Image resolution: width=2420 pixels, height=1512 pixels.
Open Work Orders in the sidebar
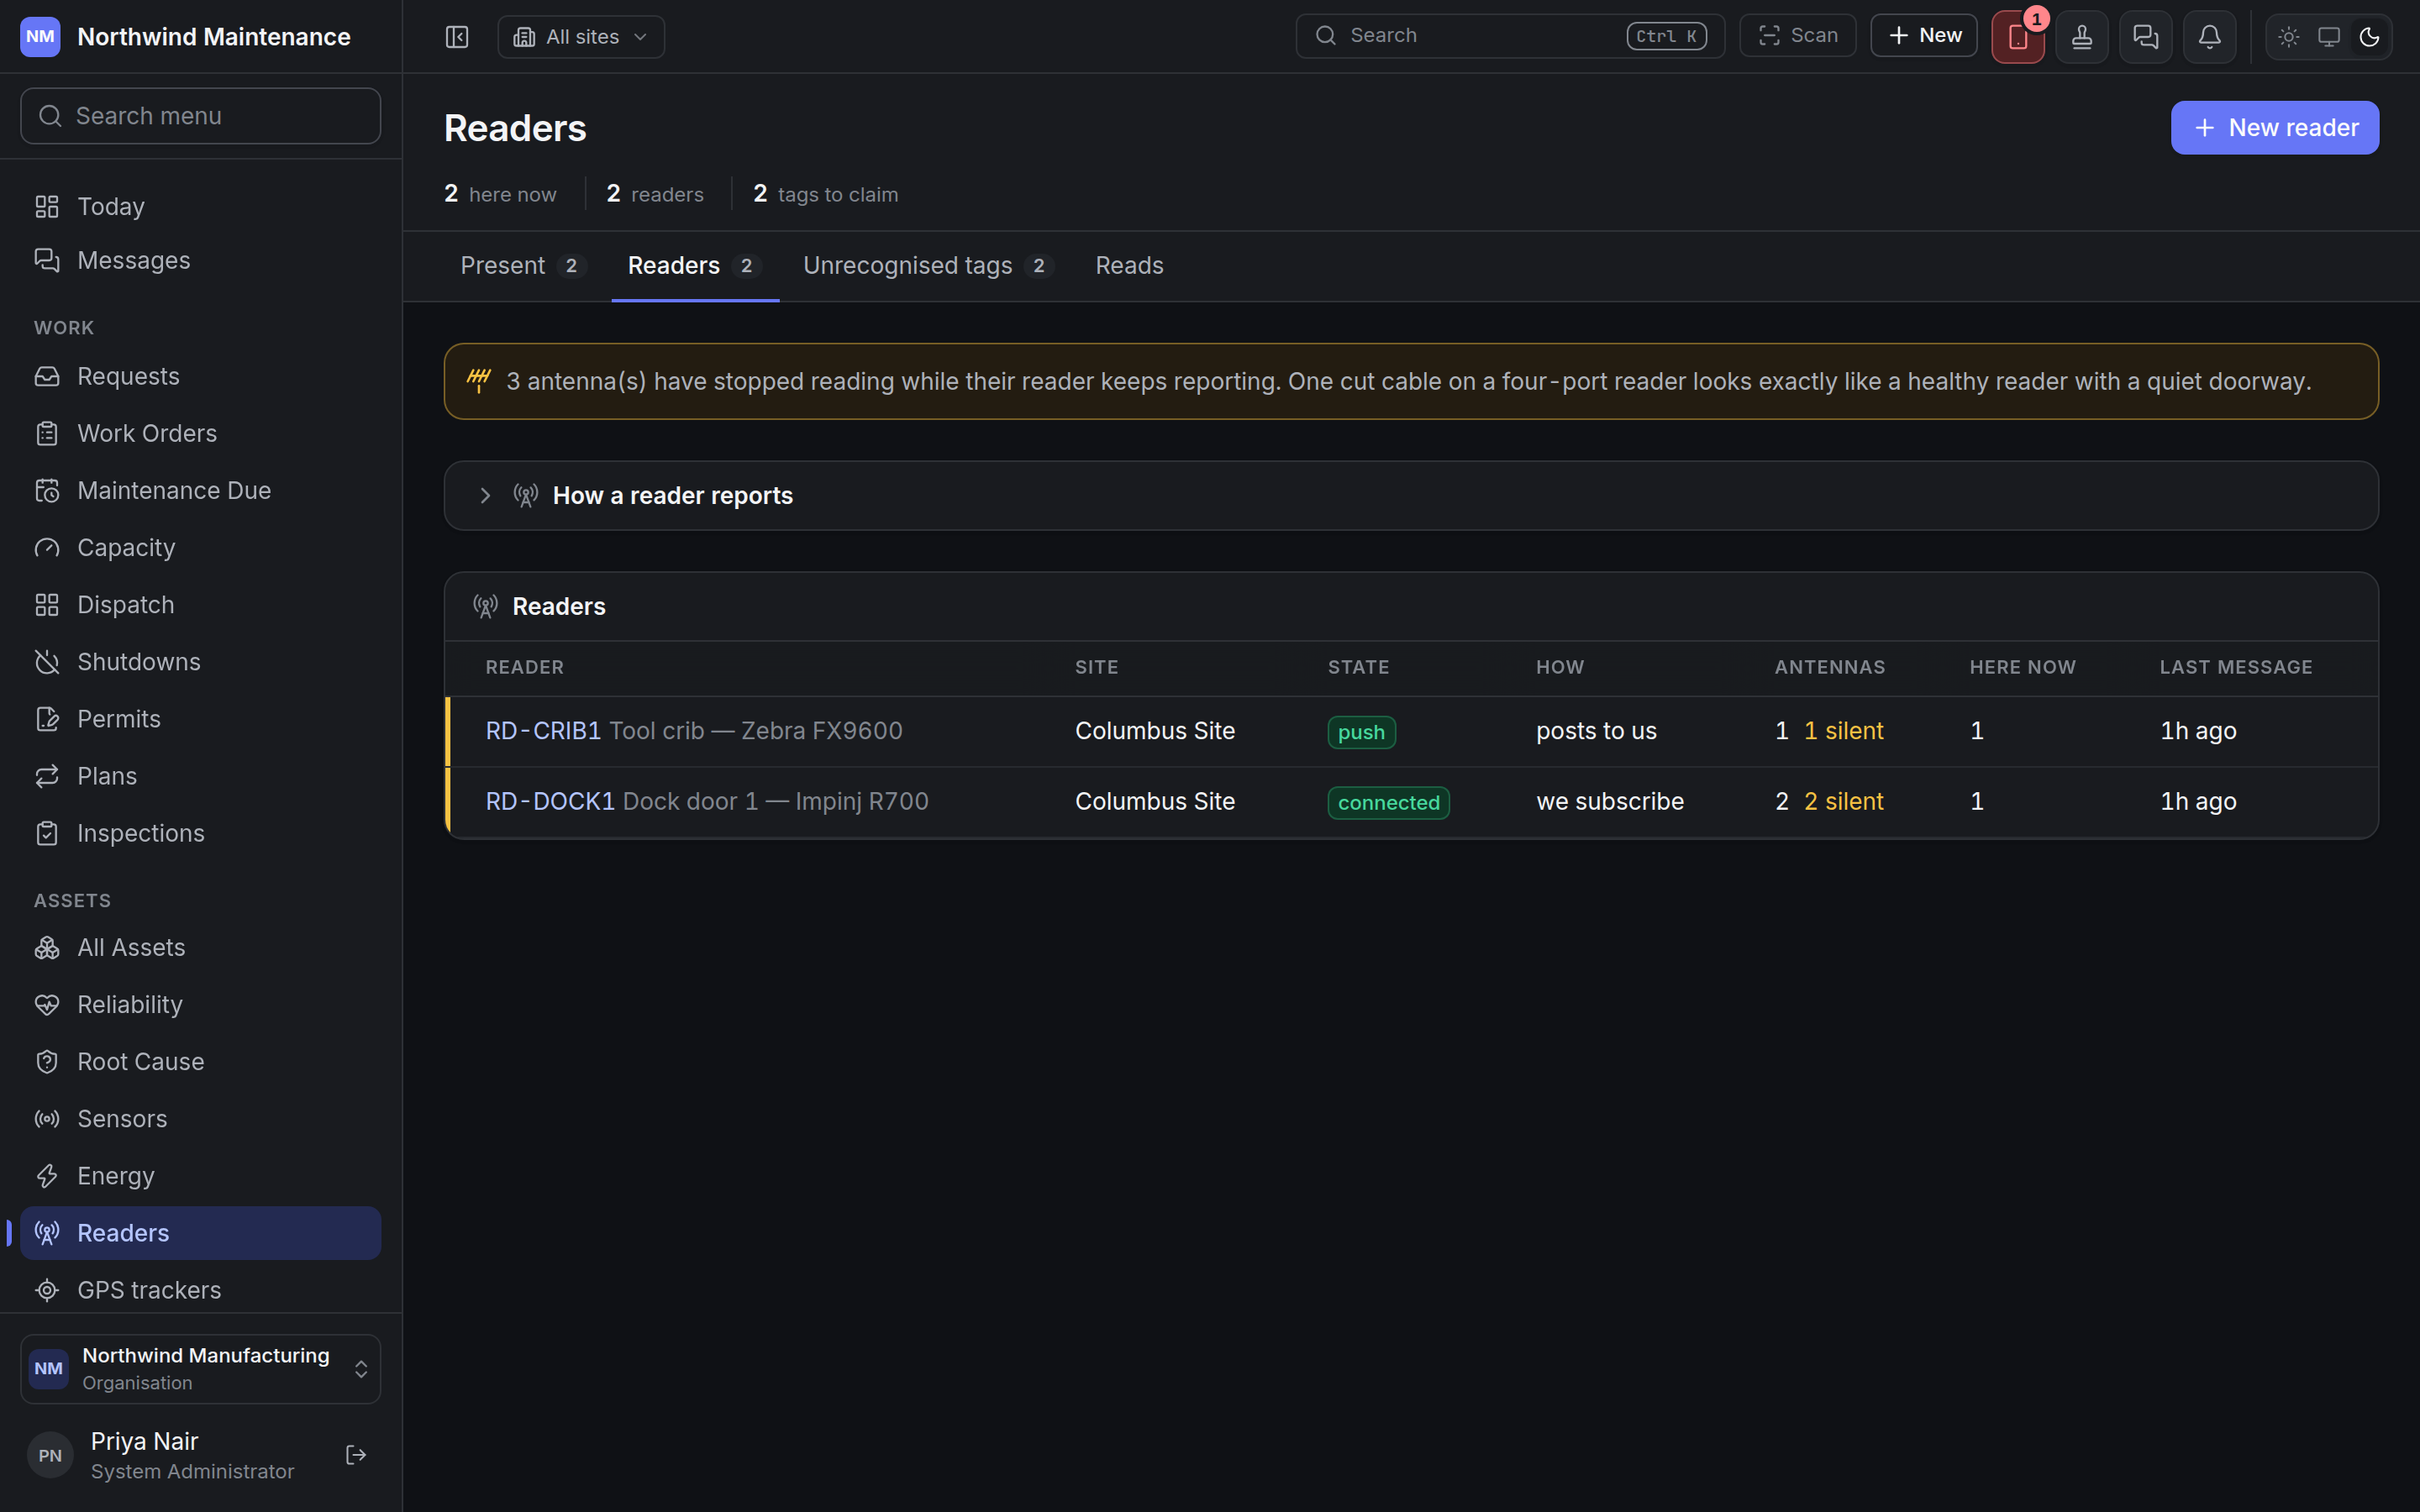[200, 433]
